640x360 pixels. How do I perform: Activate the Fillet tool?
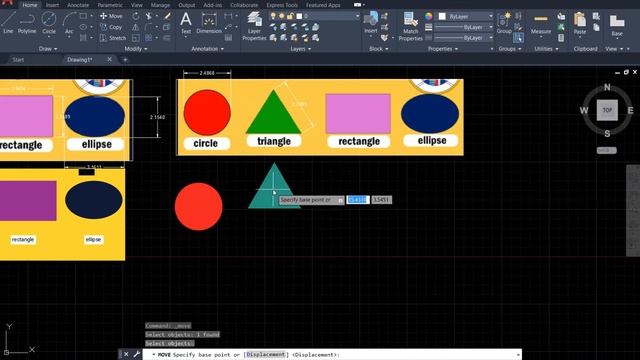point(149,27)
